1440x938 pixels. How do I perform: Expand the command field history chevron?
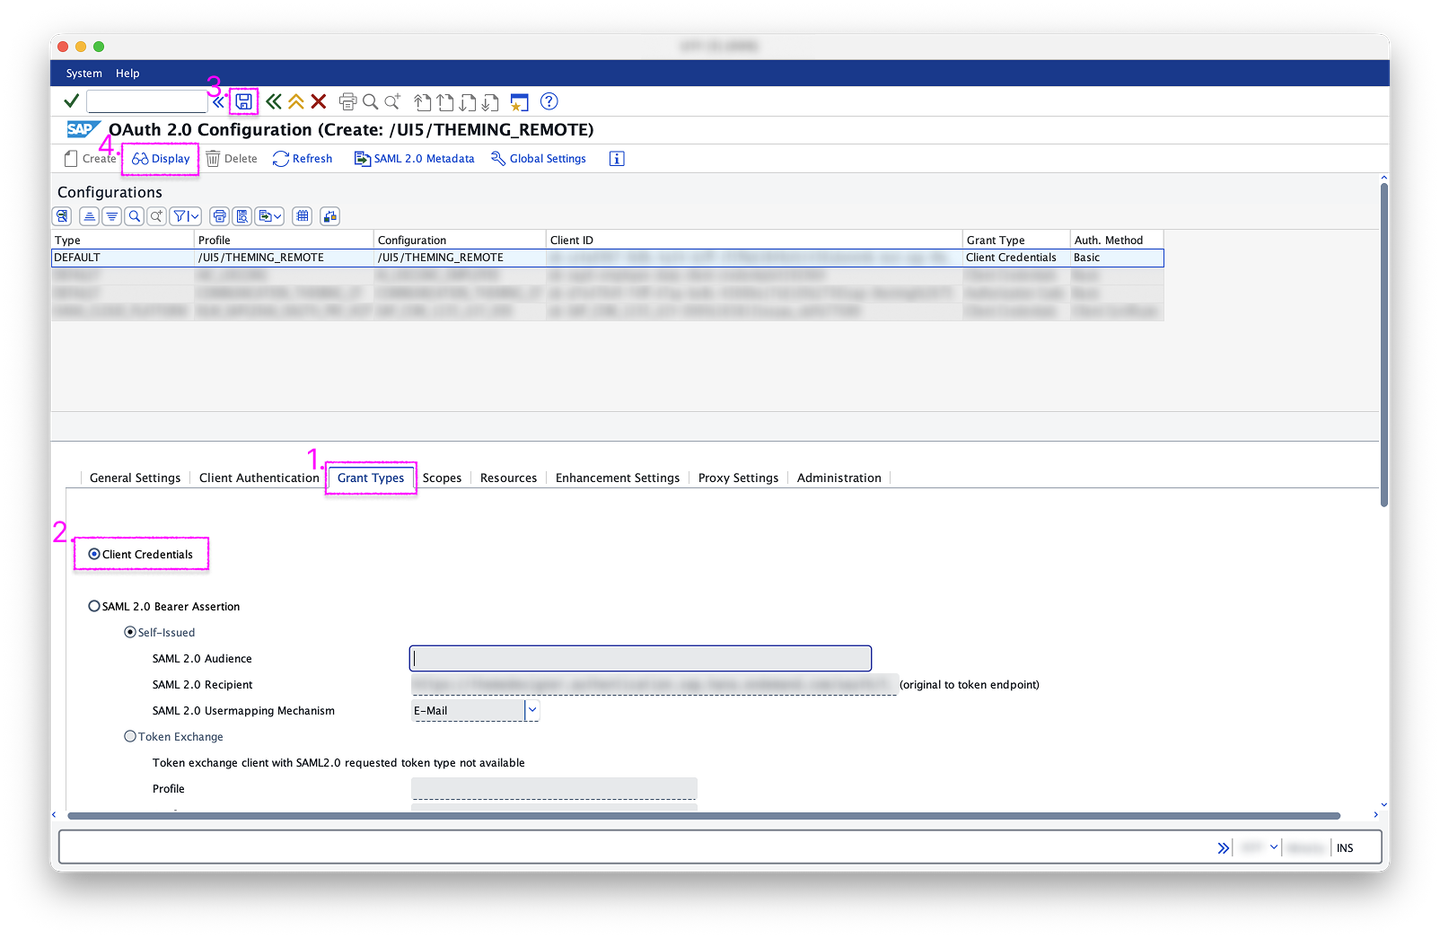click(218, 102)
